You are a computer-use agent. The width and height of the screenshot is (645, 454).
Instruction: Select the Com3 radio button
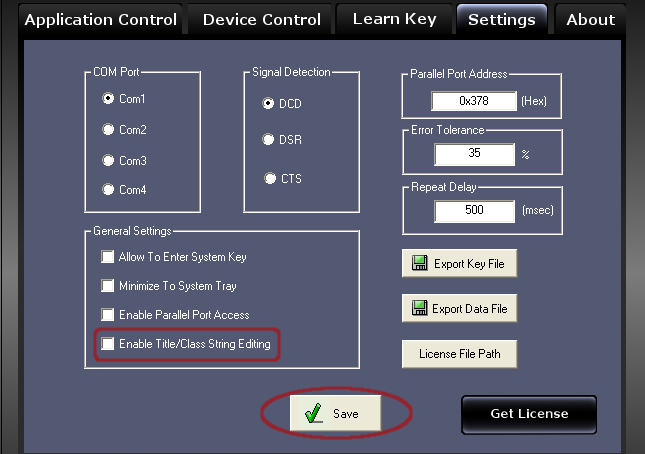point(108,160)
